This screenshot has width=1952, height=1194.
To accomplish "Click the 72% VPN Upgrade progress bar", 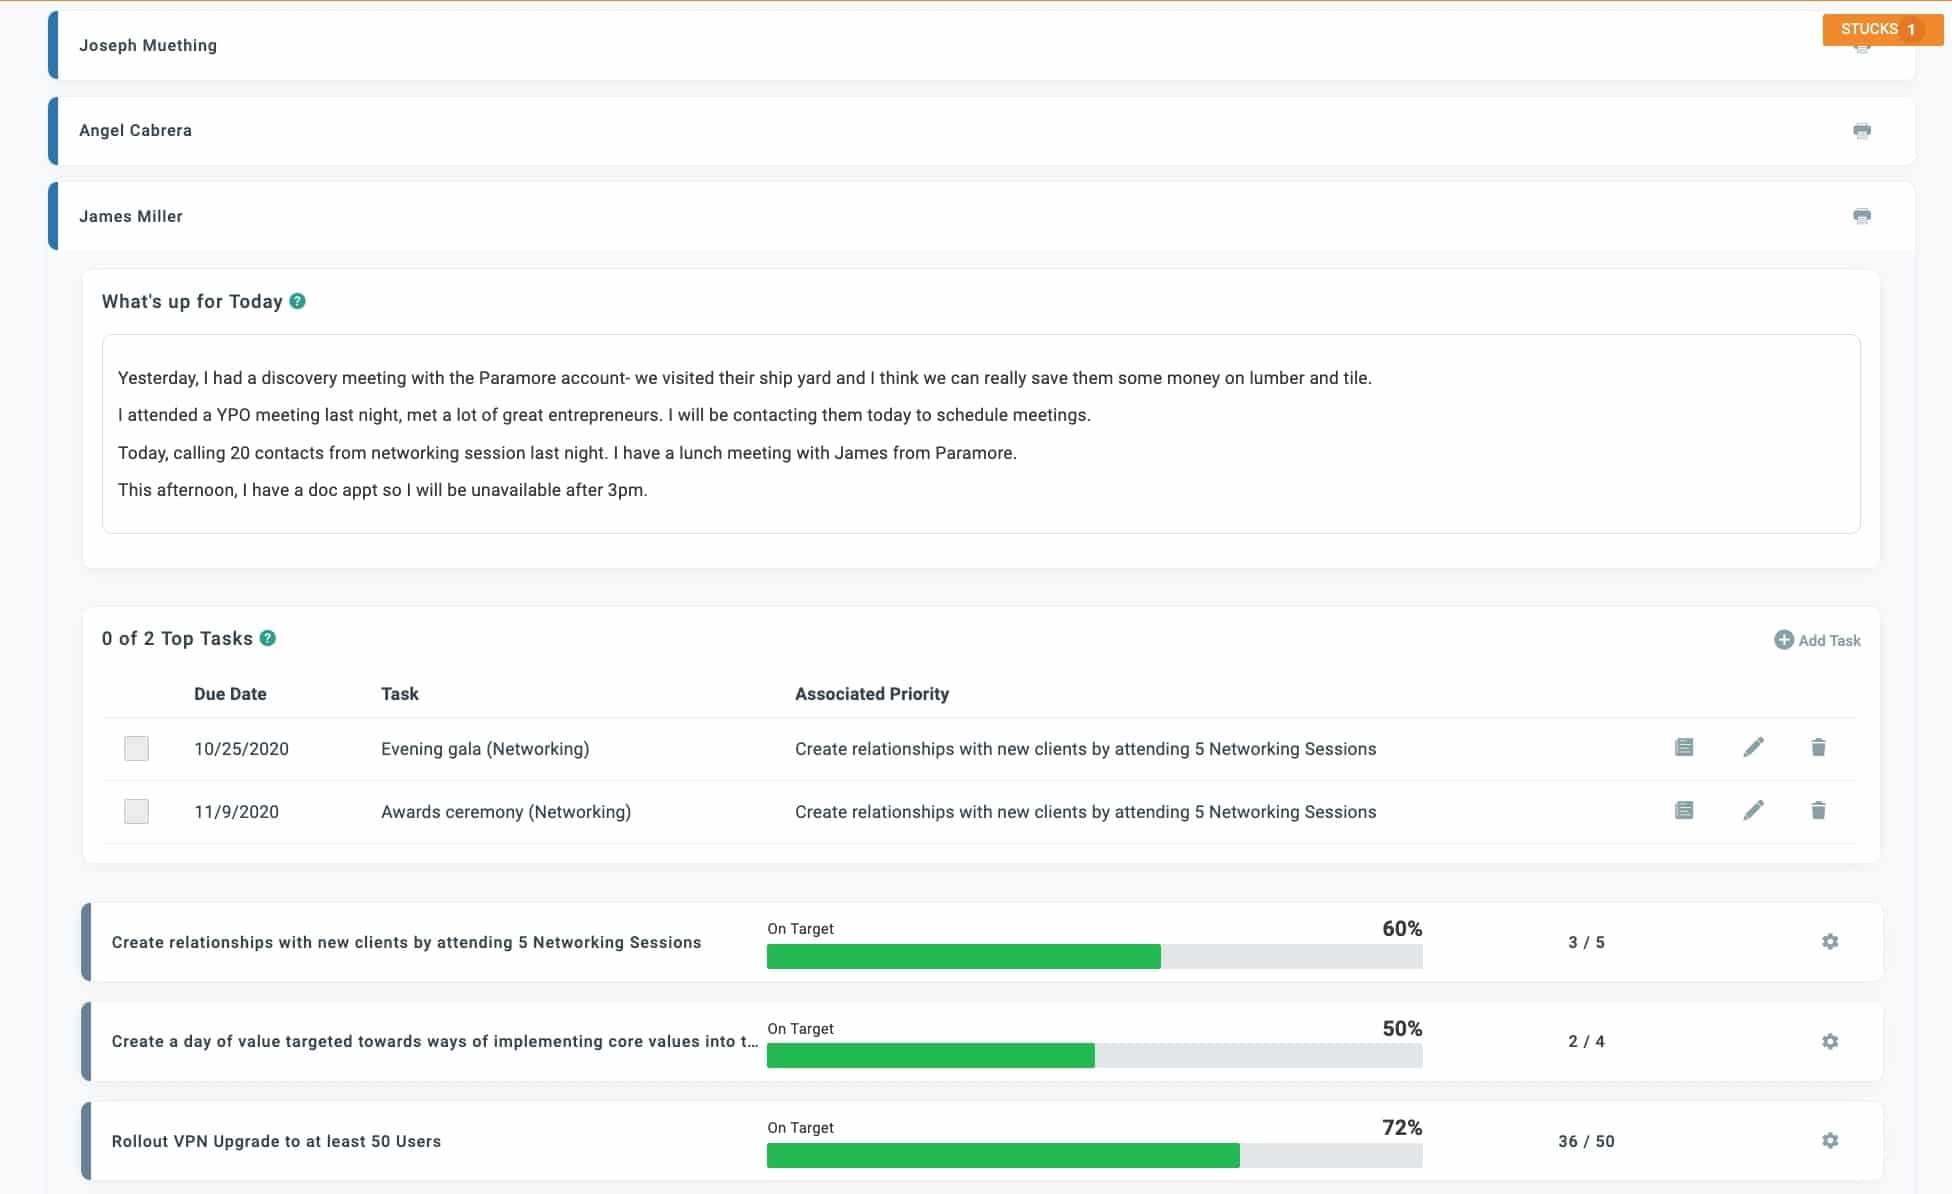I will click(x=1095, y=1156).
